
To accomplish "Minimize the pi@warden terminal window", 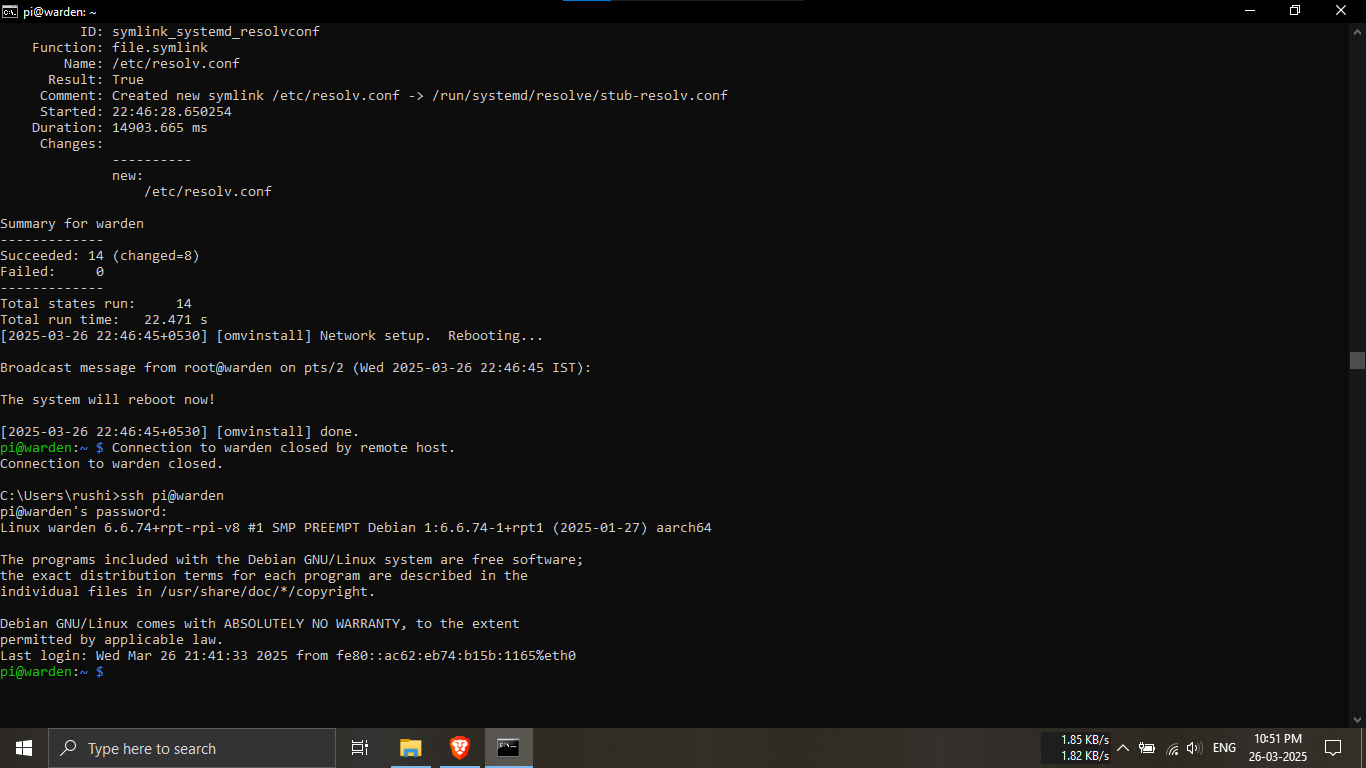I will [x=1249, y=11].
